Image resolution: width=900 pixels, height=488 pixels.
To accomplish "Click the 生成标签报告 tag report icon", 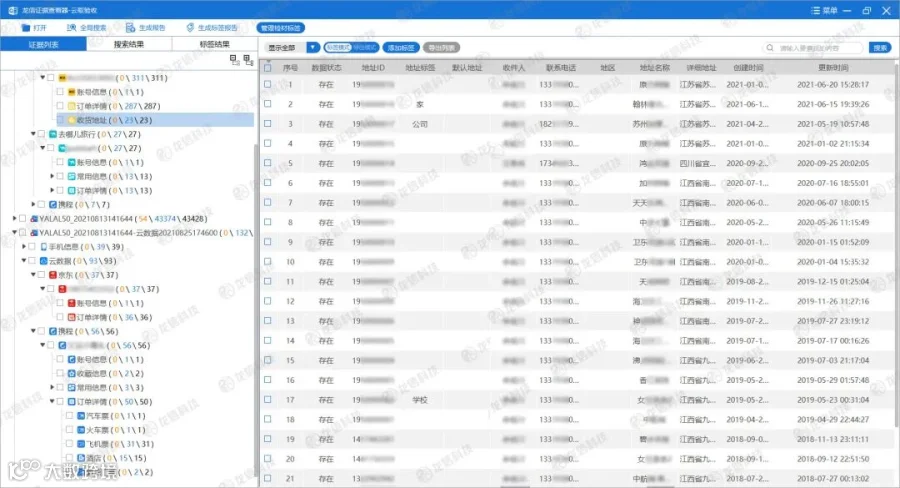I will click(191, 28).
